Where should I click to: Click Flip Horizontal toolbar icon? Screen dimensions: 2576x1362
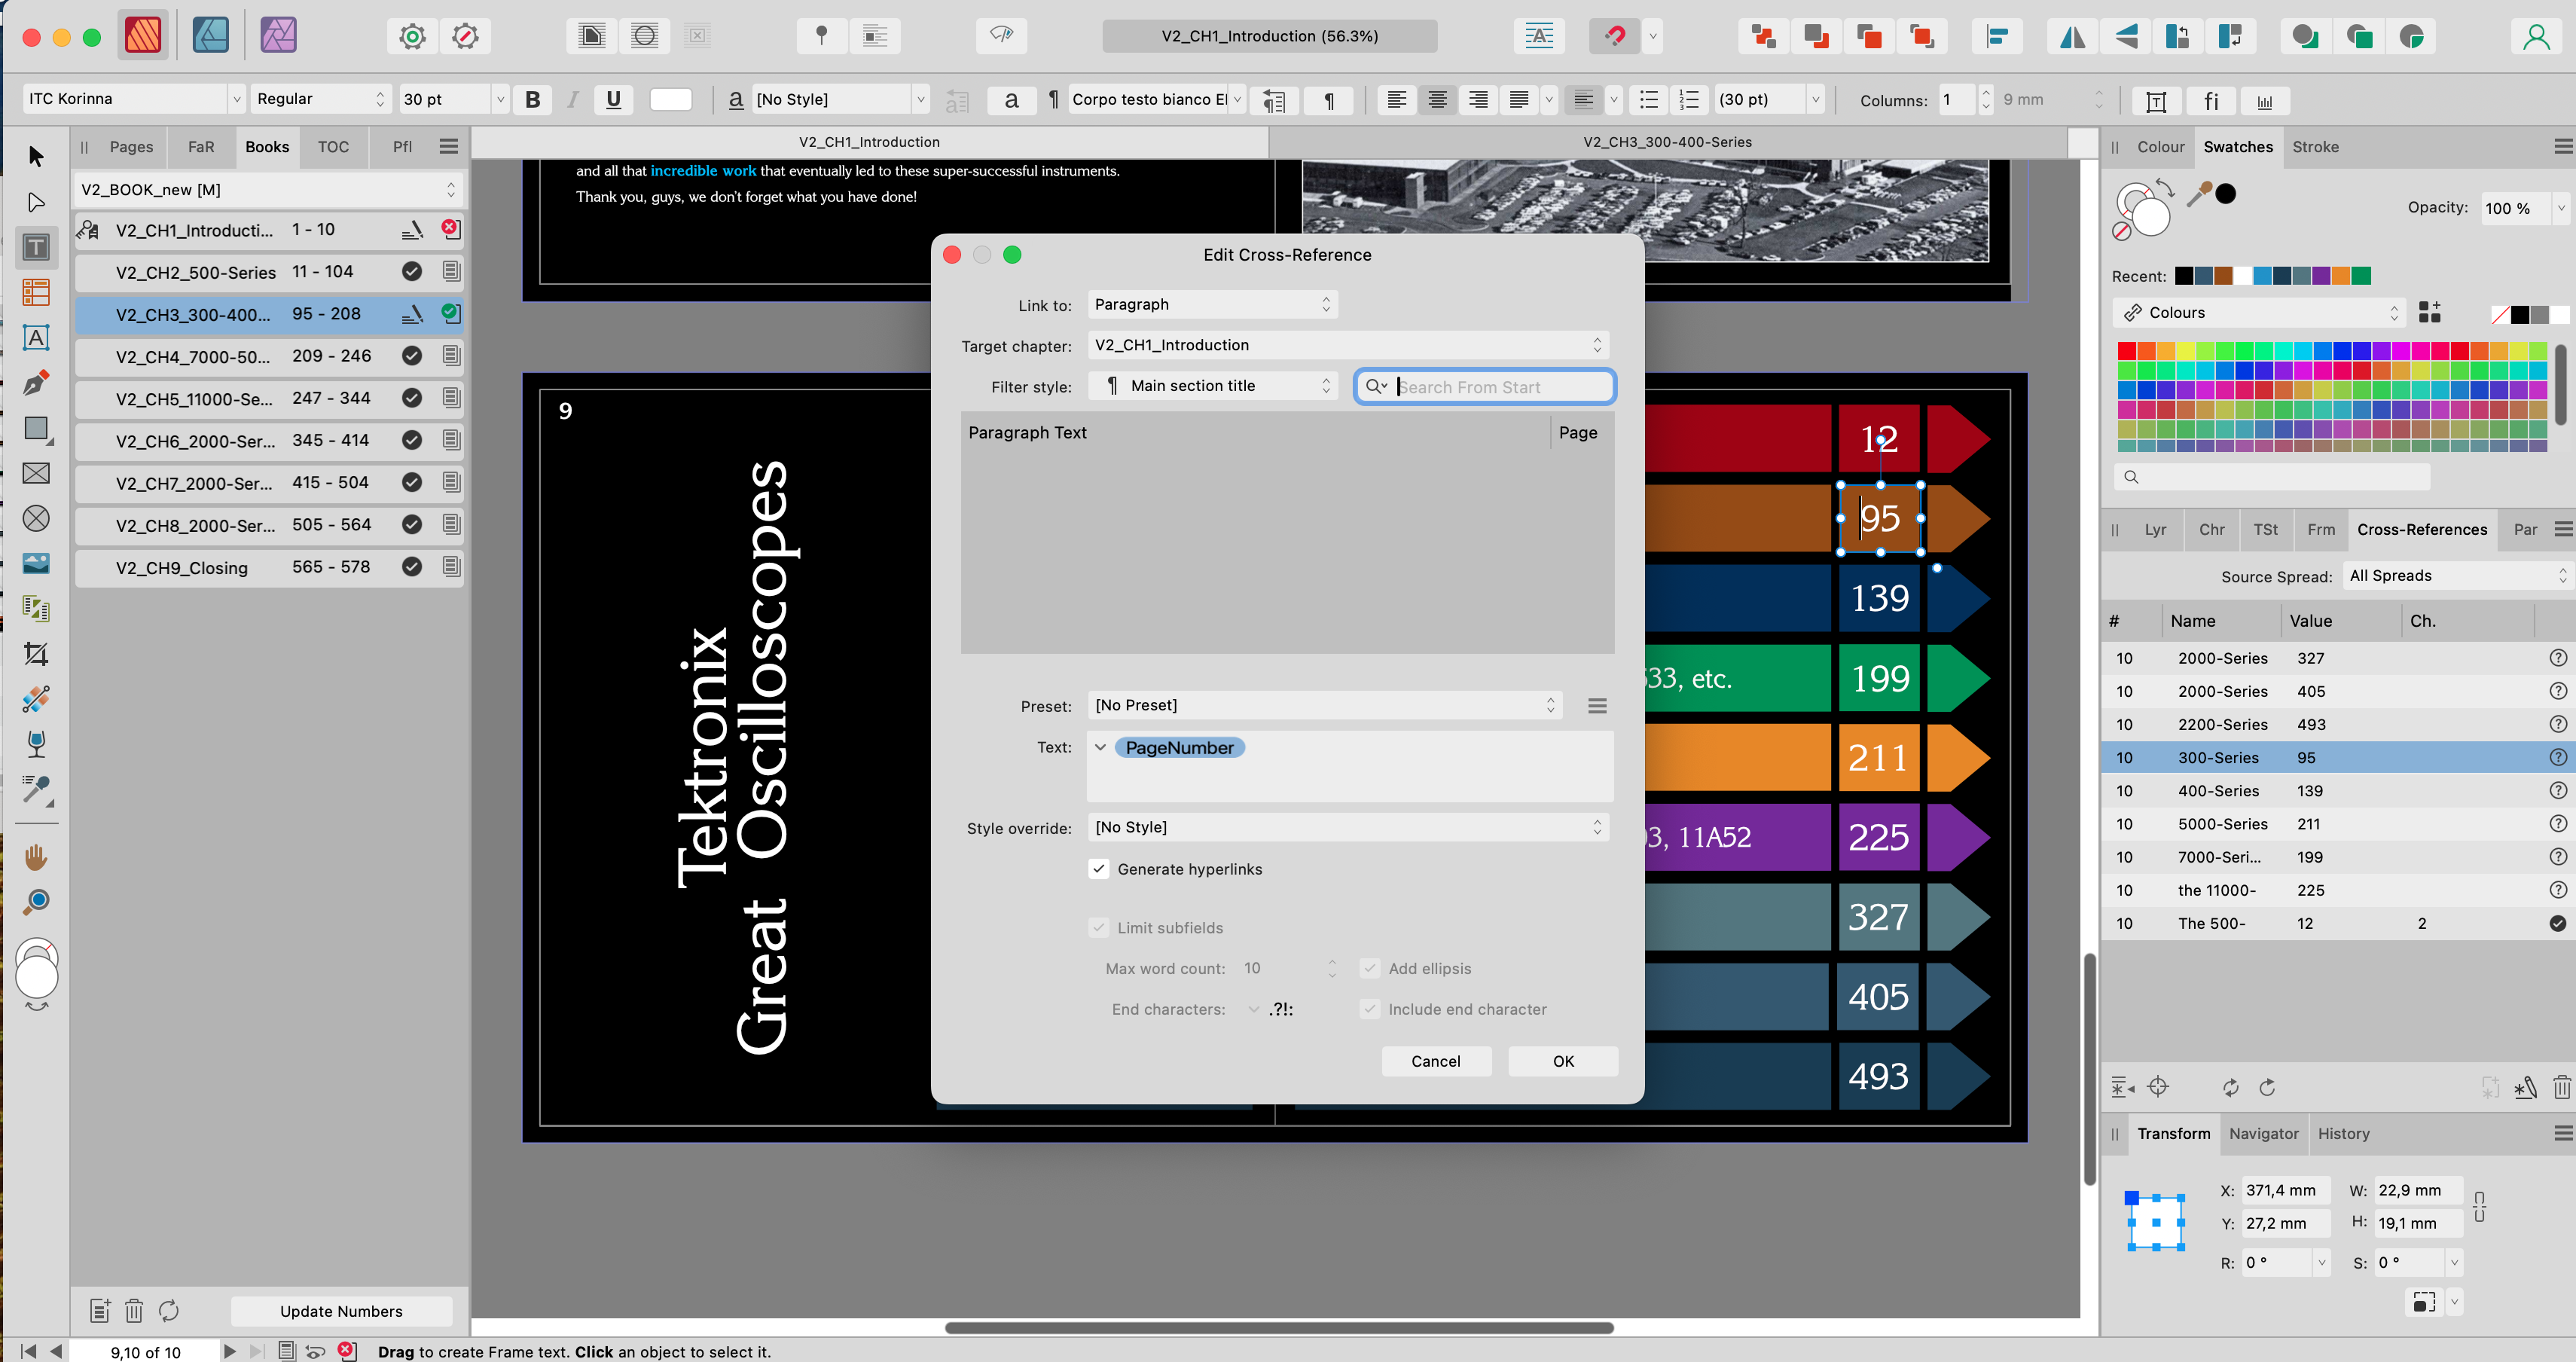pos(2072,36)
